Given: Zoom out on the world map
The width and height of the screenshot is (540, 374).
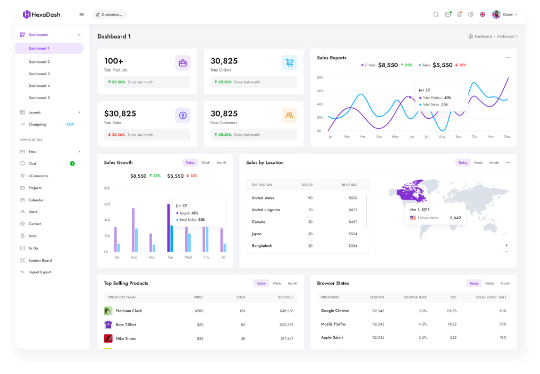Looking at the screenshot, I should pyautogui.click(x=507, y=252).
